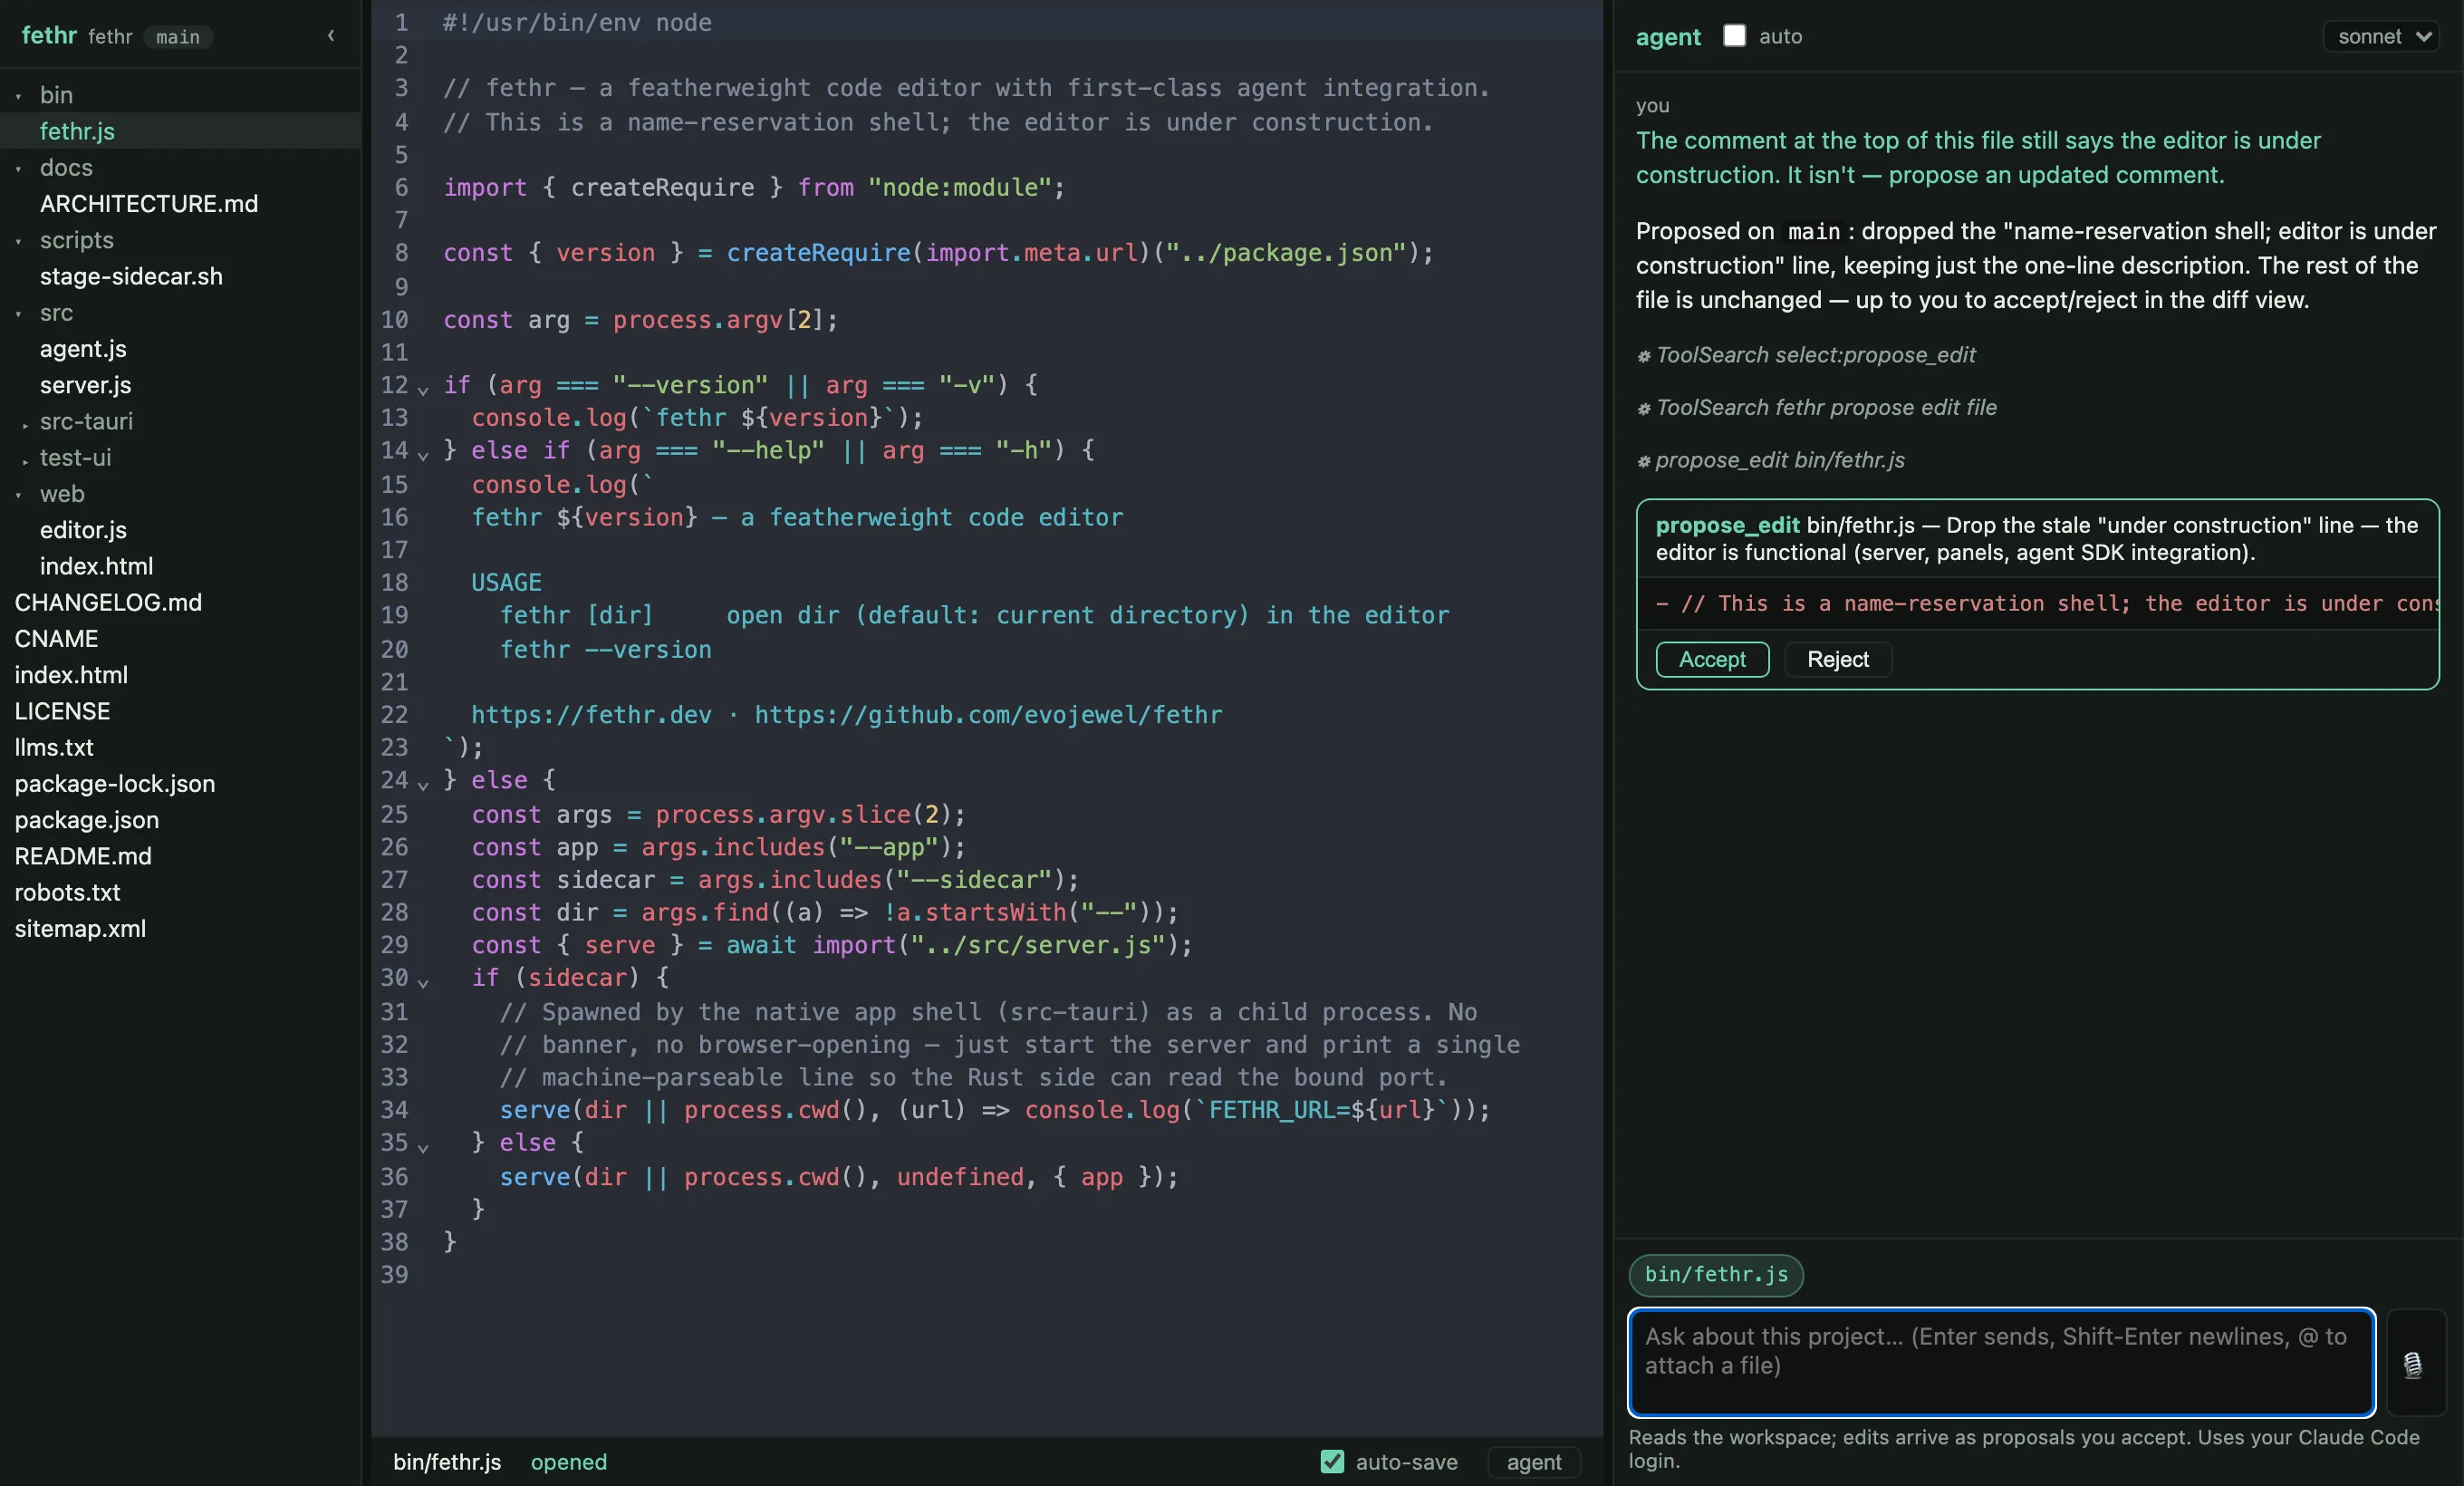Click the gear icon beside ToolSearch select:propose_edit
Viewport: 2464px width, 1486px height.
(x=1644, y=356)
